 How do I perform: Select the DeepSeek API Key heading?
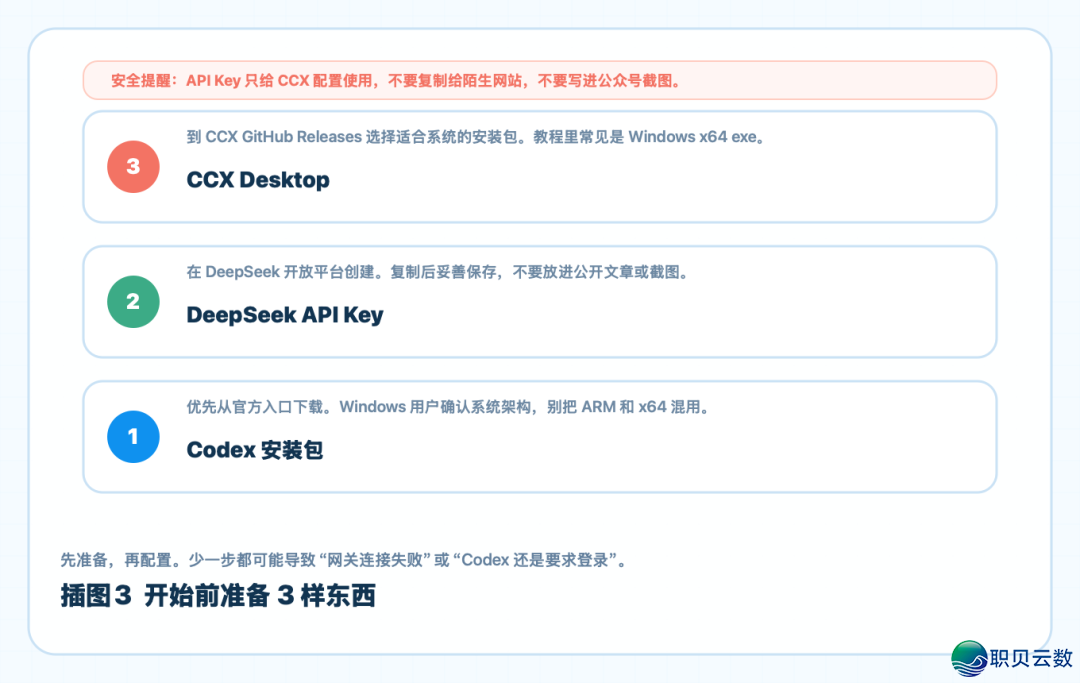click(x=284, y=315)
